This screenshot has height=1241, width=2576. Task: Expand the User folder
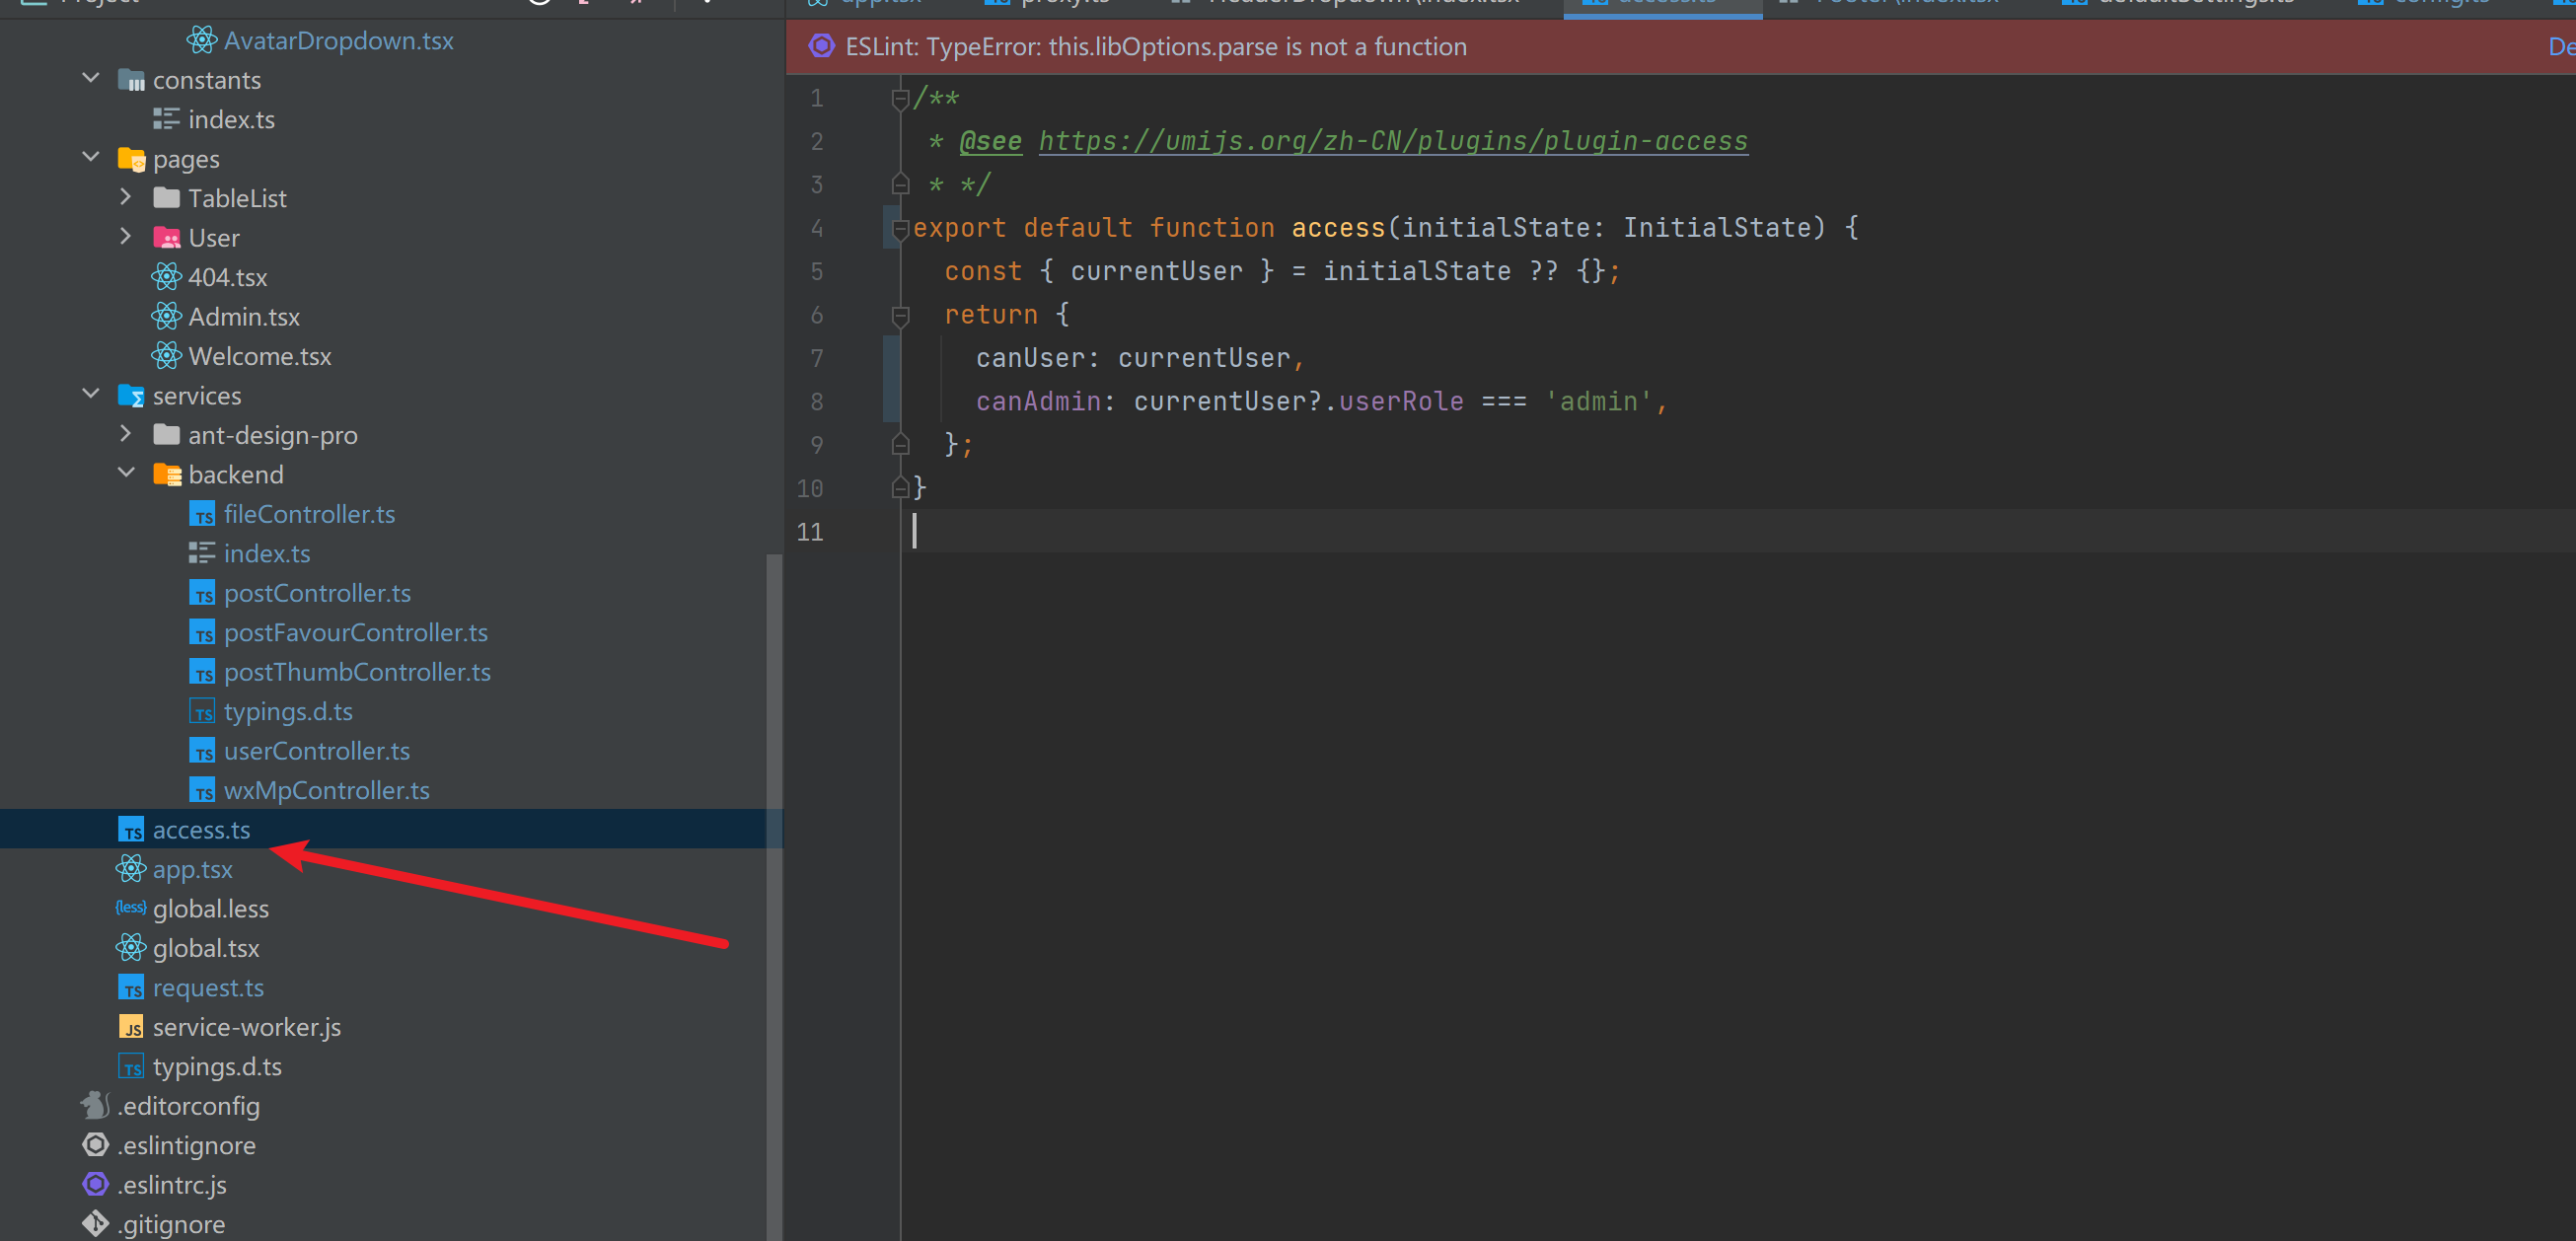pos(126,236)
